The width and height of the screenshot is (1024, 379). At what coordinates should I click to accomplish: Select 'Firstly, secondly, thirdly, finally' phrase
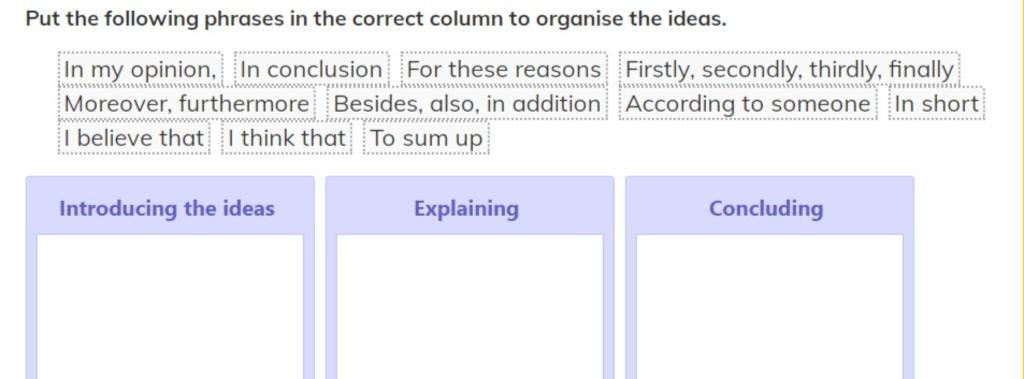point(789,69)
